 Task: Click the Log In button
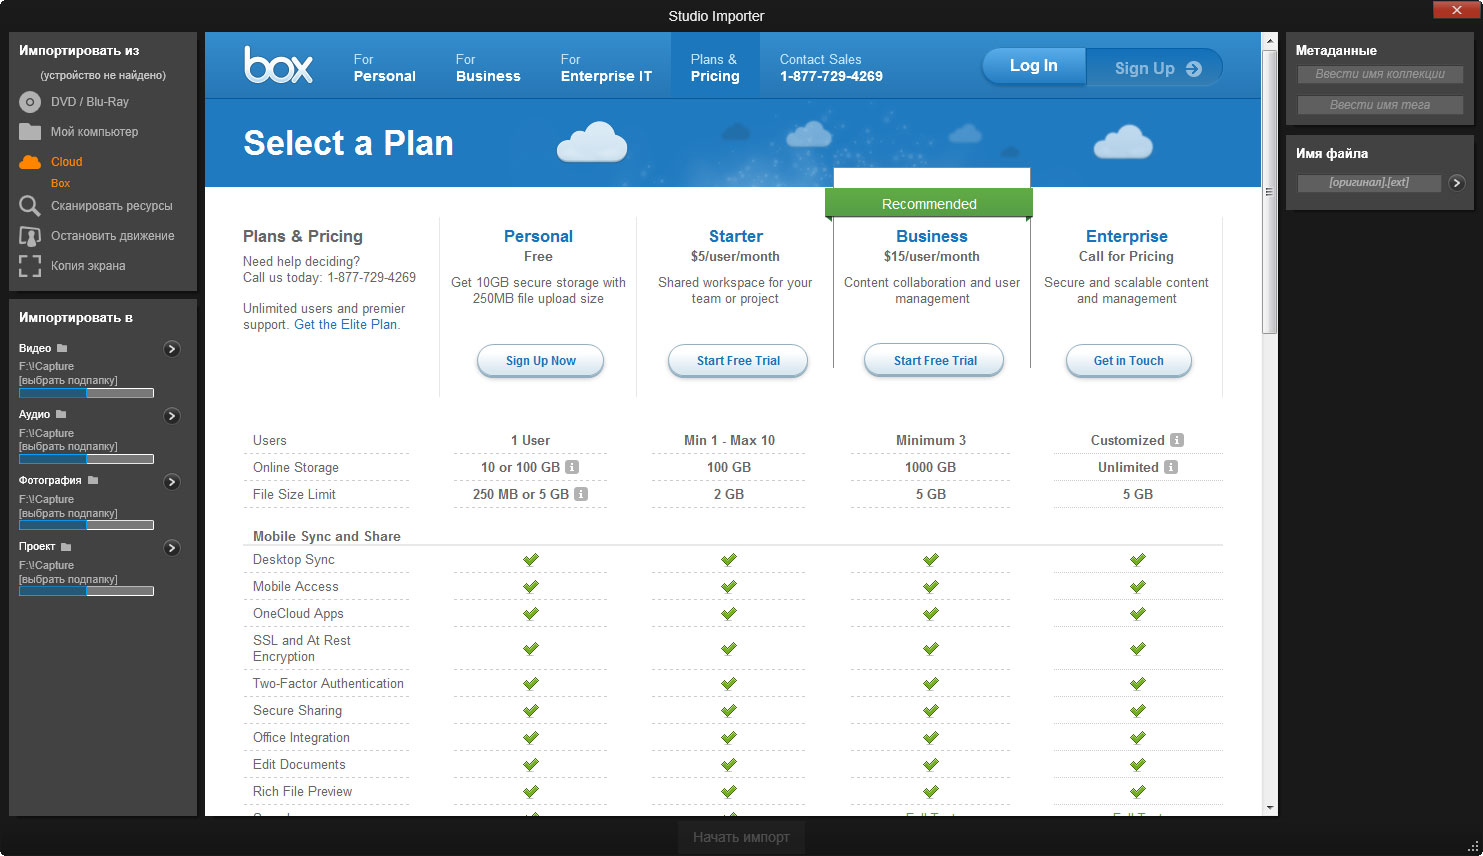point(1034,66)
